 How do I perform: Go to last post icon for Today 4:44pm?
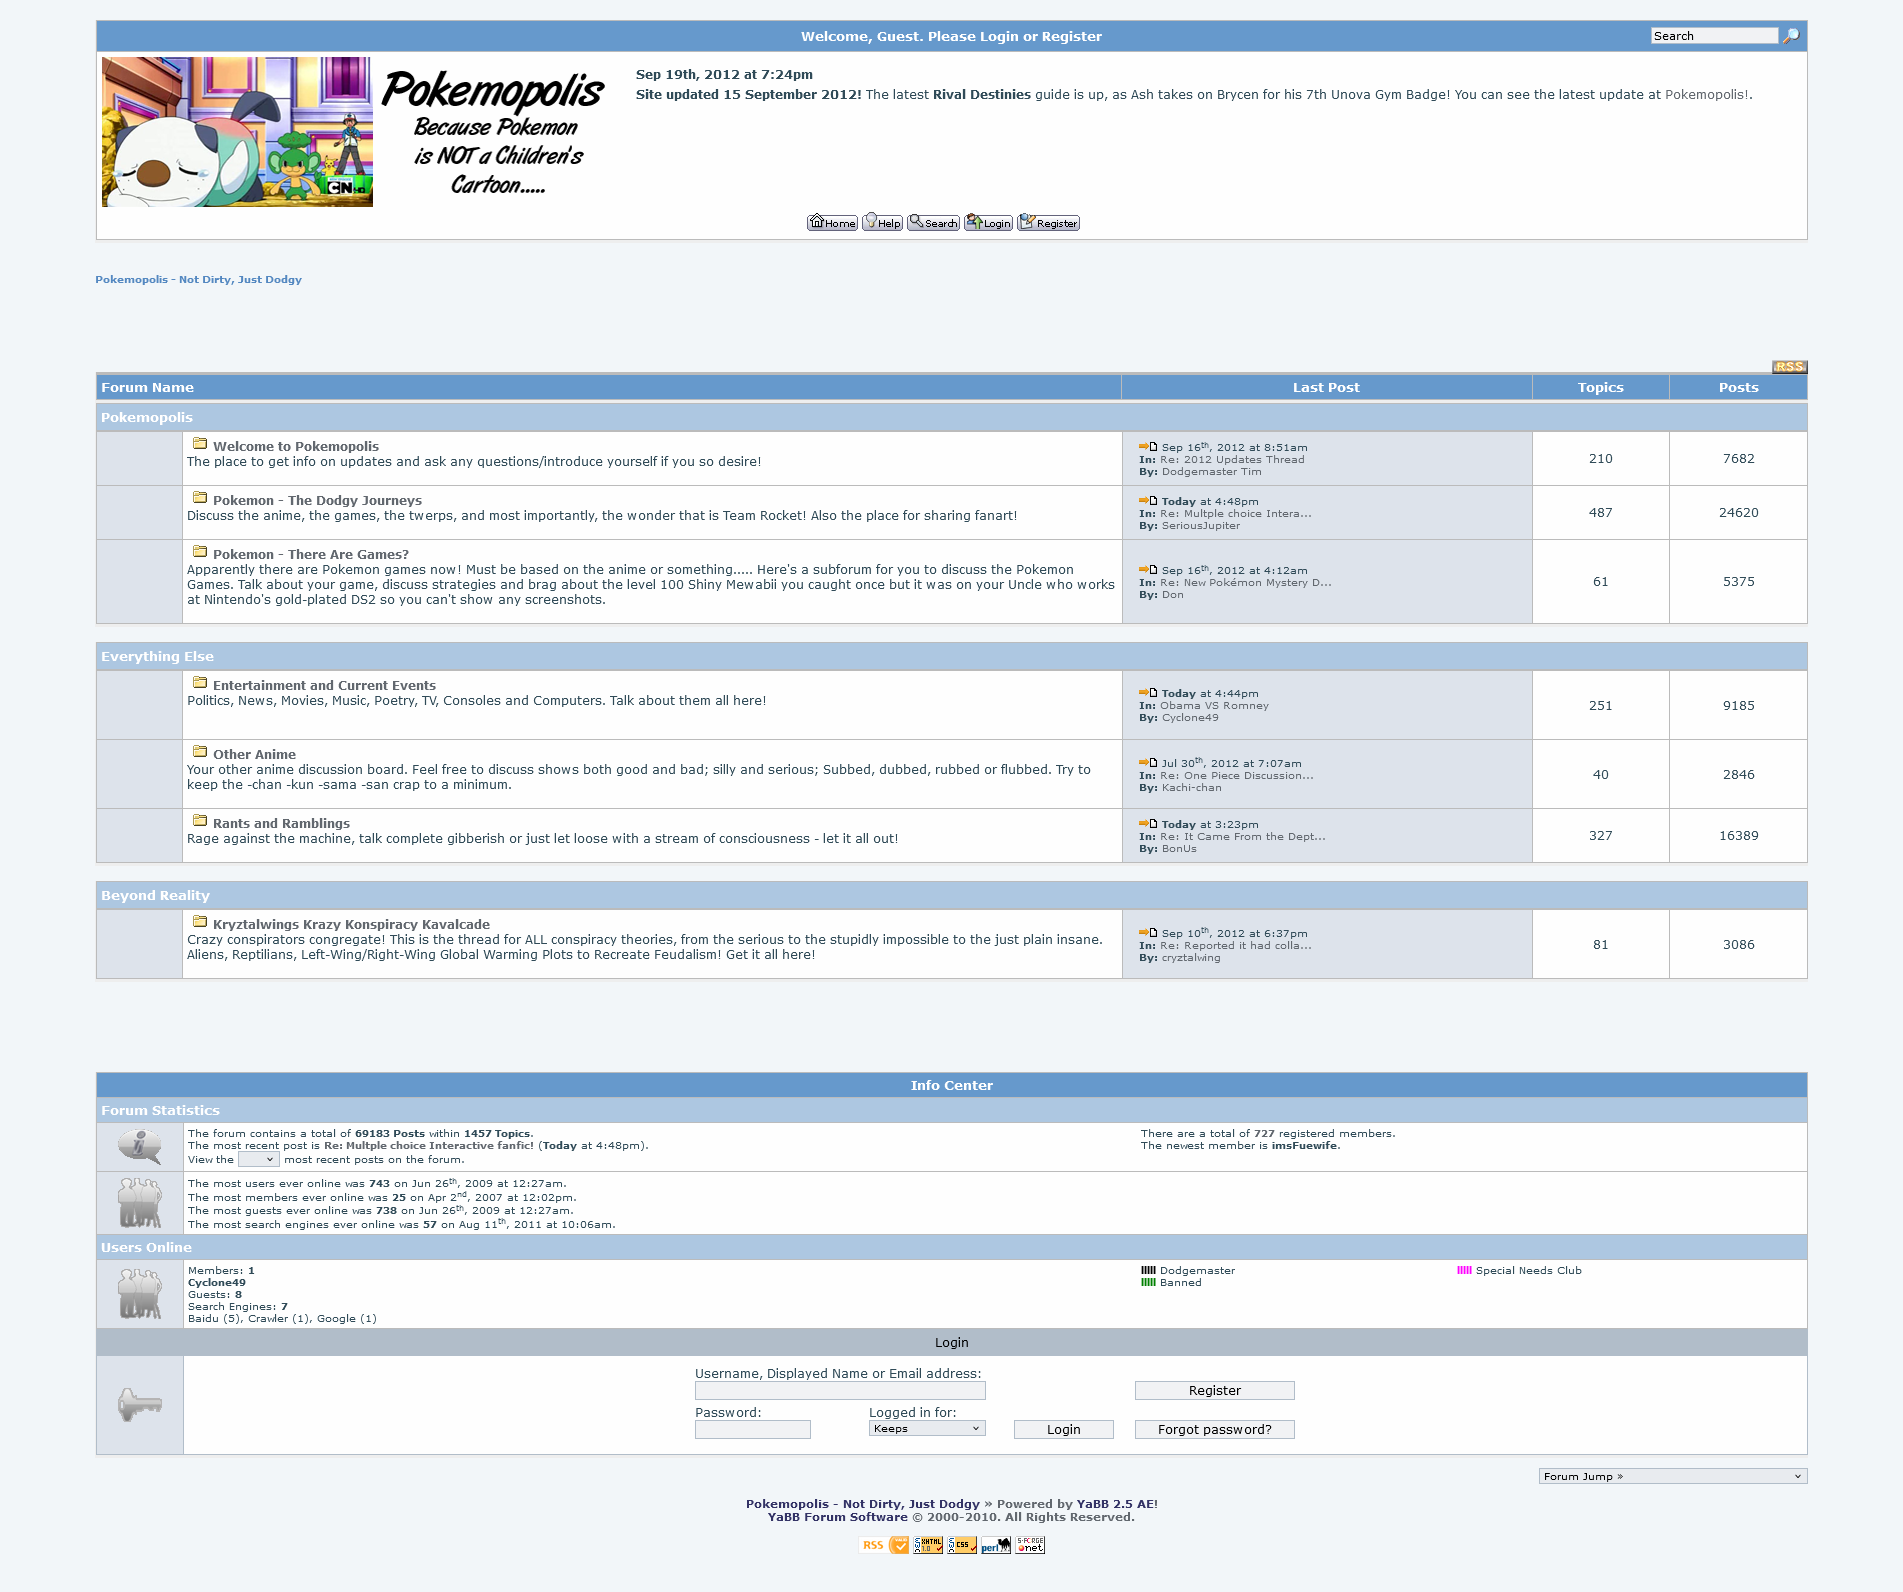[x=1148, y=693]
